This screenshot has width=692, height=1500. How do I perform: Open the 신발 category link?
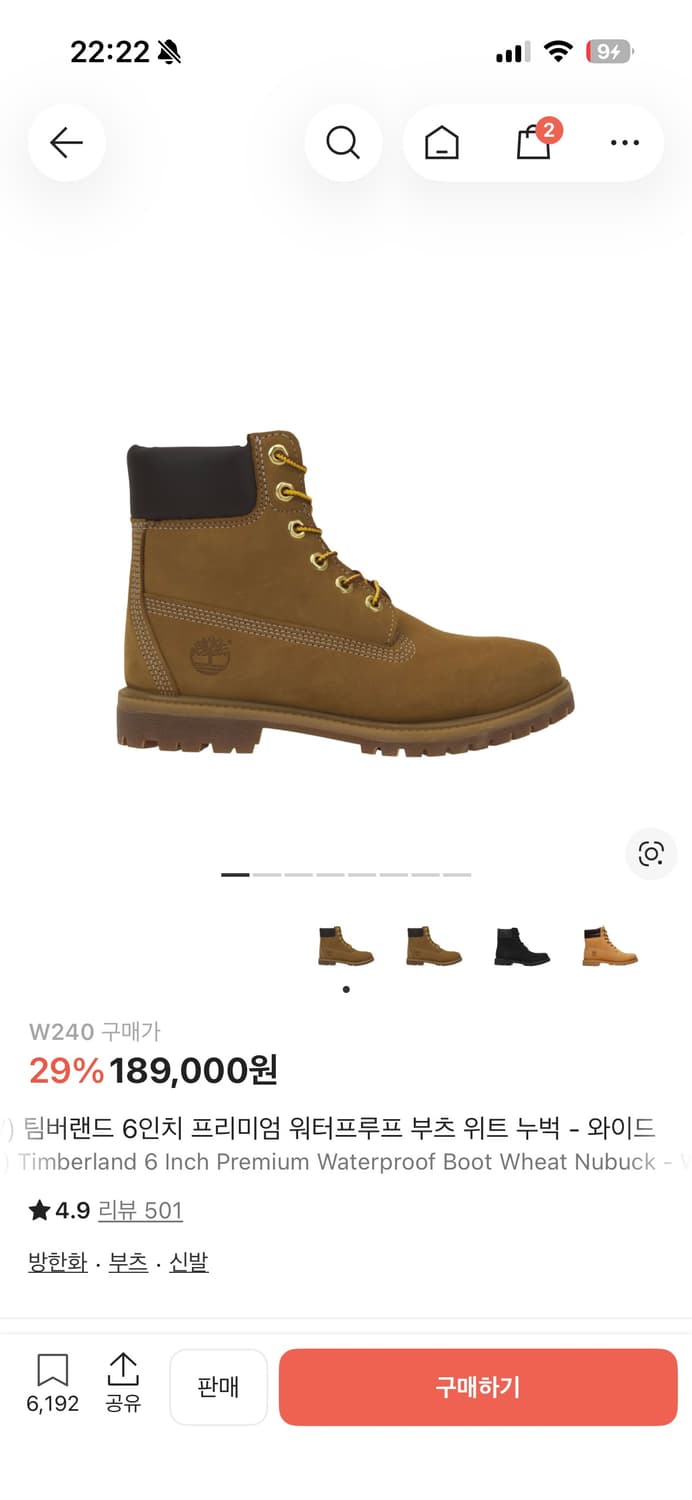click(188, 1262)
